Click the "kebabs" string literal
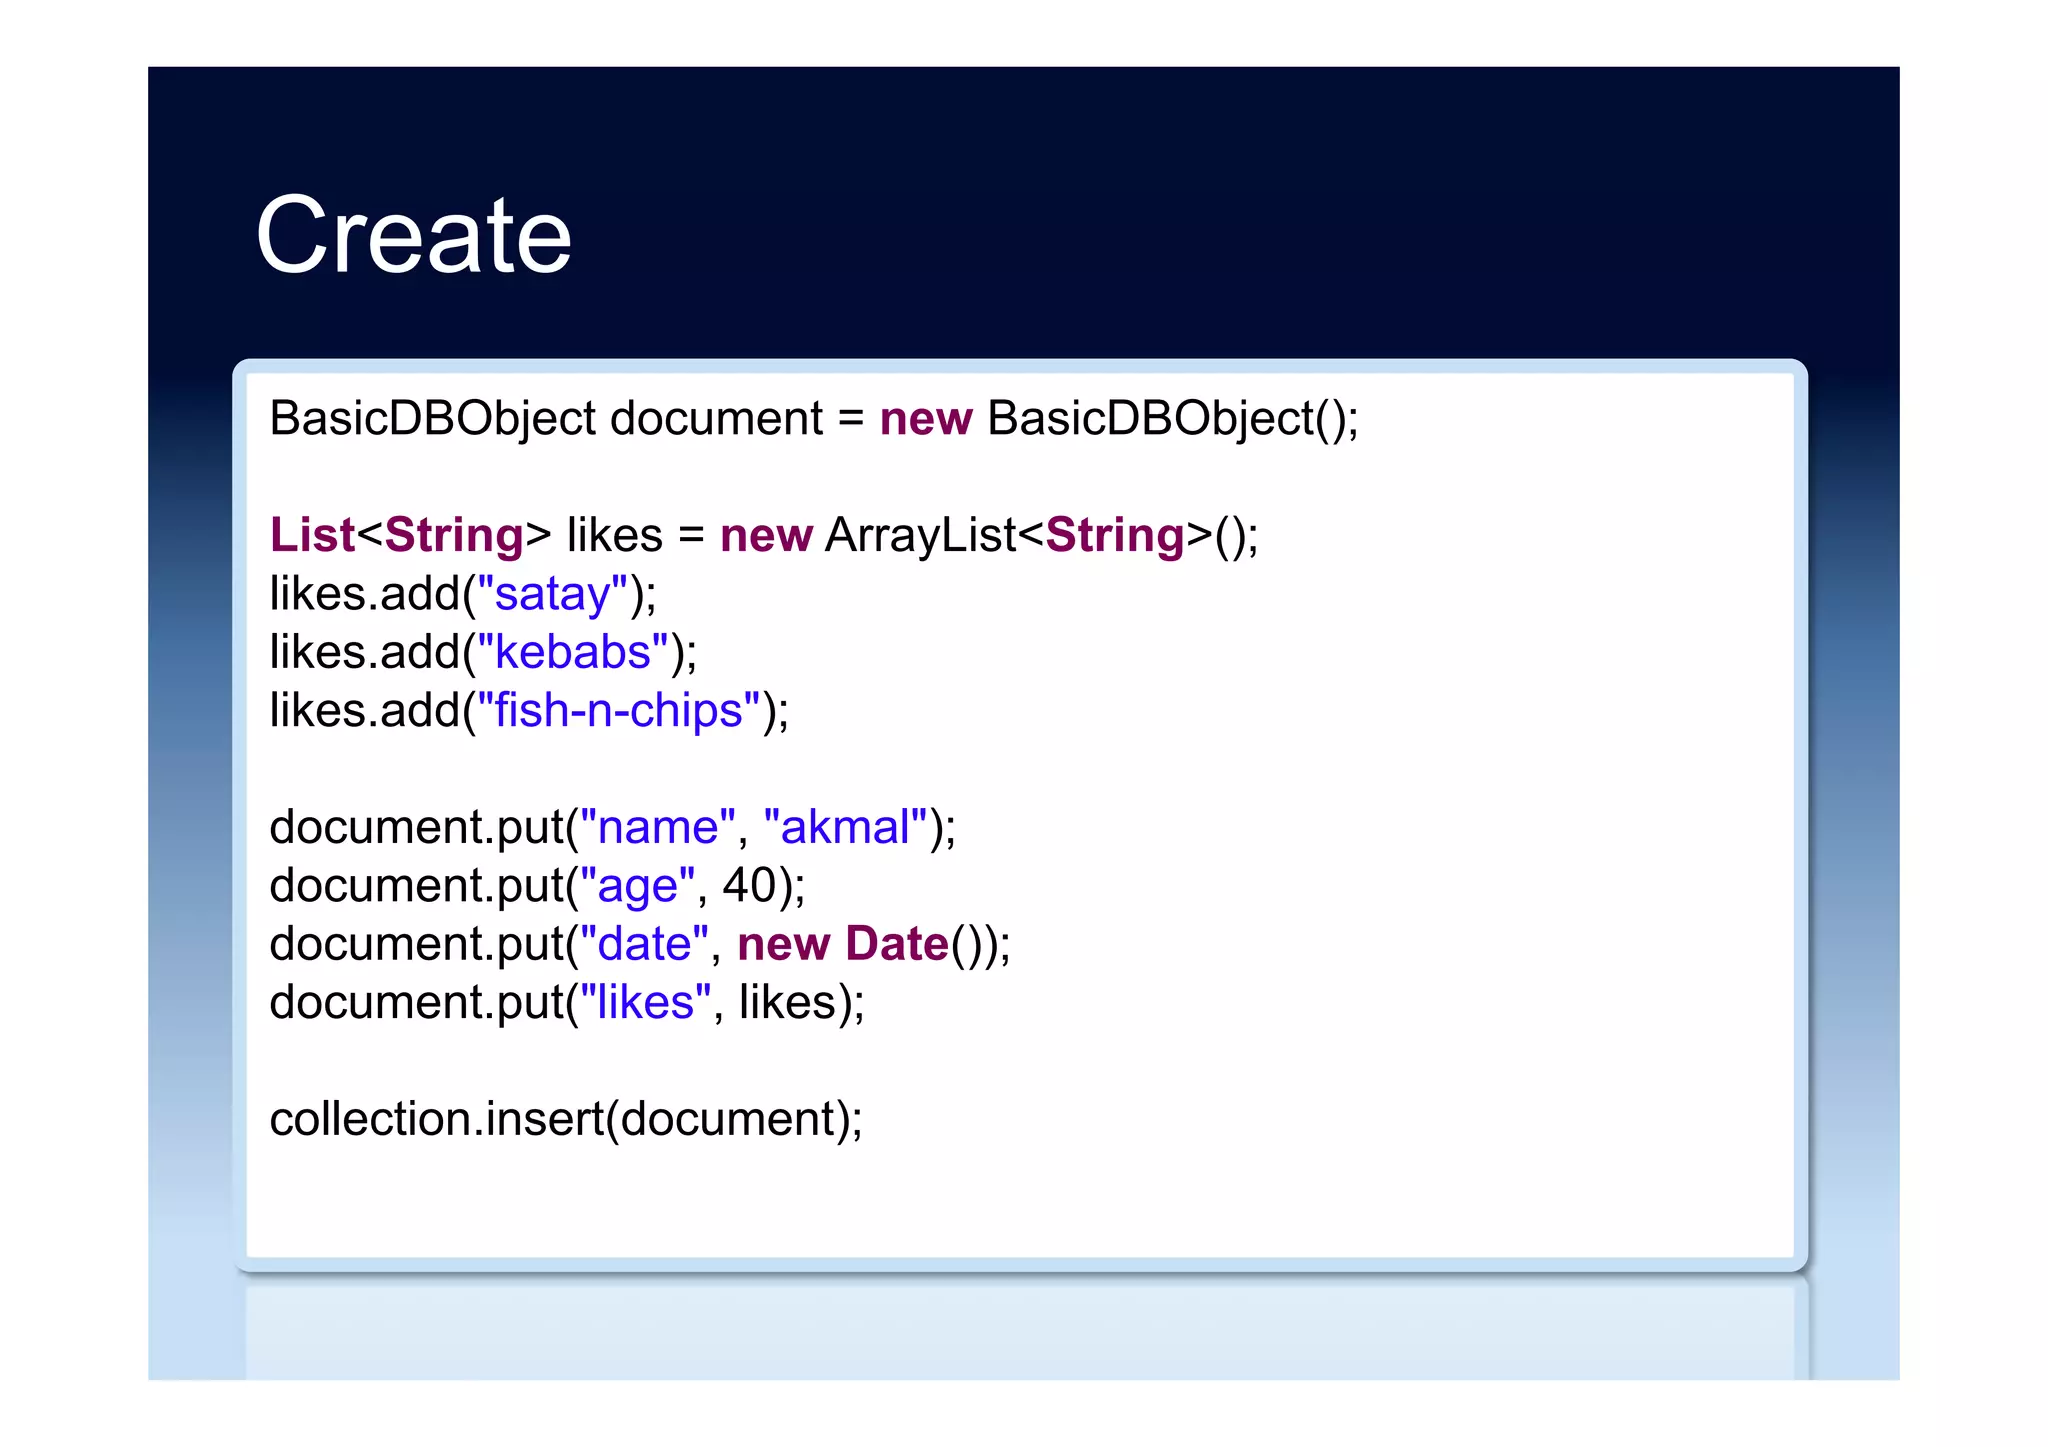The height and width of the screenshot is (1447, 2048). [572, 652]
